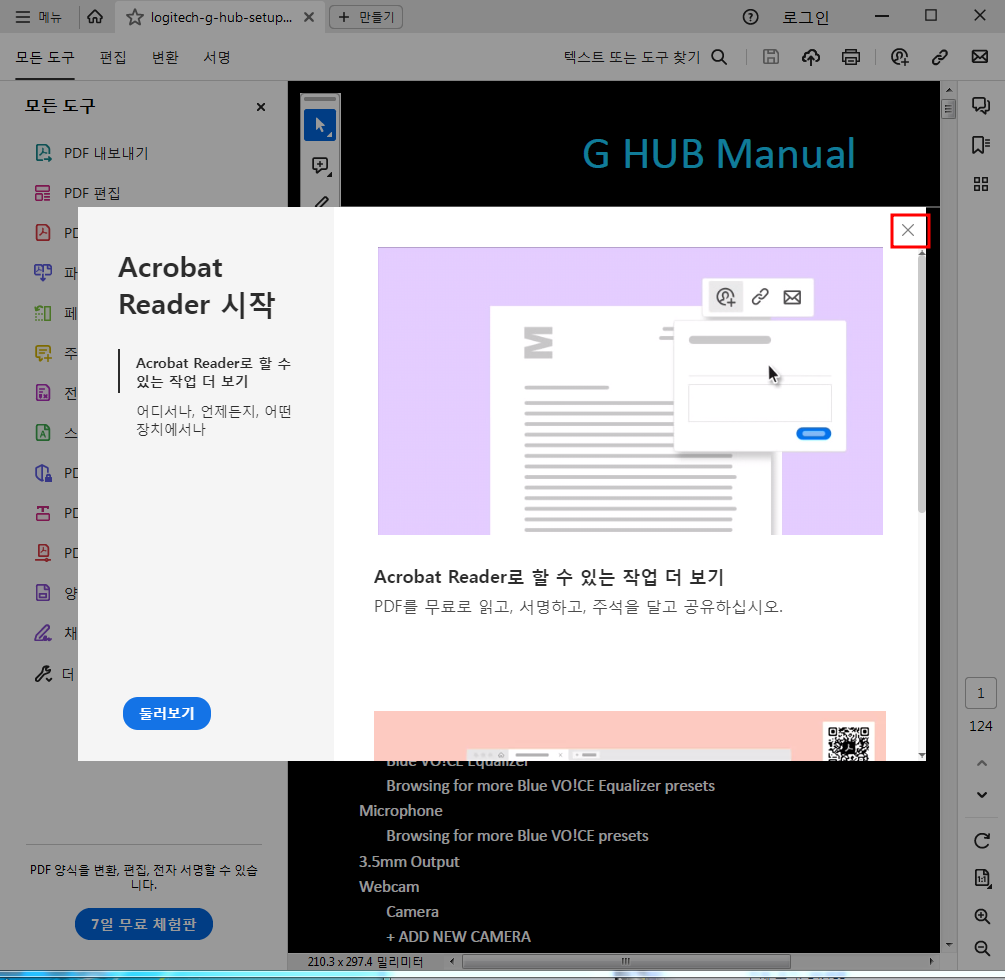Zoom out of the page
Screen dimensions: 1005x980
(981, 948)
